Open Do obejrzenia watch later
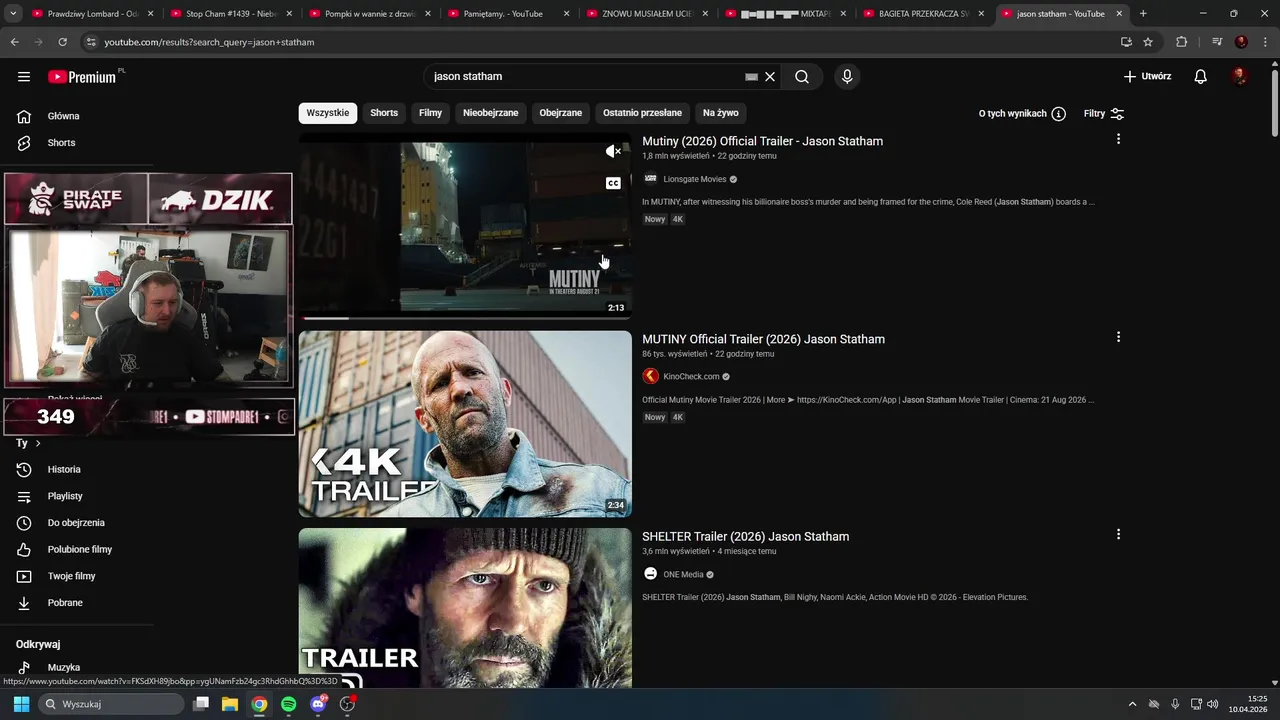1280x720 pixels. 77,523
